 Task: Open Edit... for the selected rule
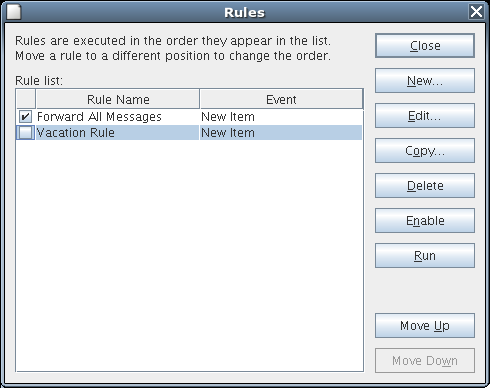[x=425, y=116]
